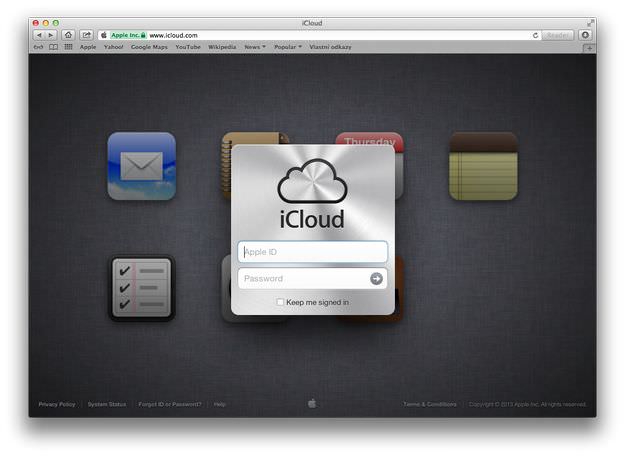The width and height of the screenshot is (625, 457).
Task: Check the Keep me signed in box
Action: pyautogui.click(x=280, y=302)
